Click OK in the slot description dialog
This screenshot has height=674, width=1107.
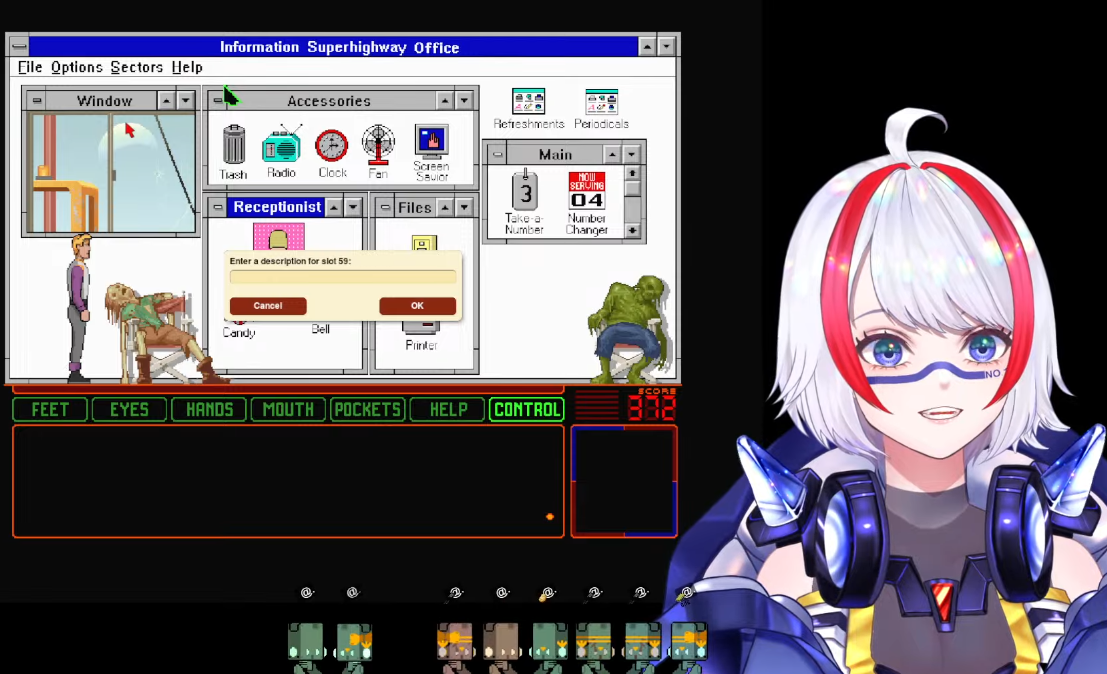[x=417, y=306]
